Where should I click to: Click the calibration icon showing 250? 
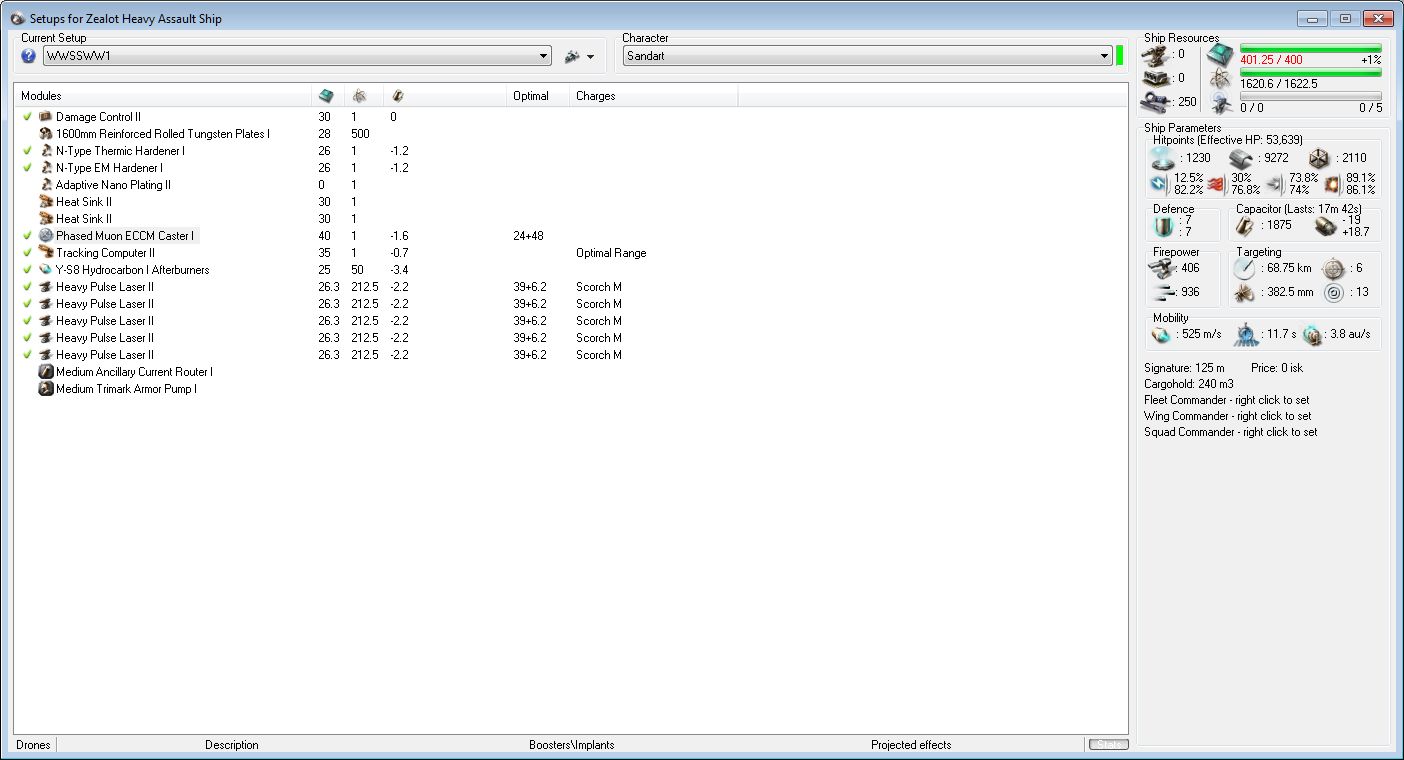1155,101
